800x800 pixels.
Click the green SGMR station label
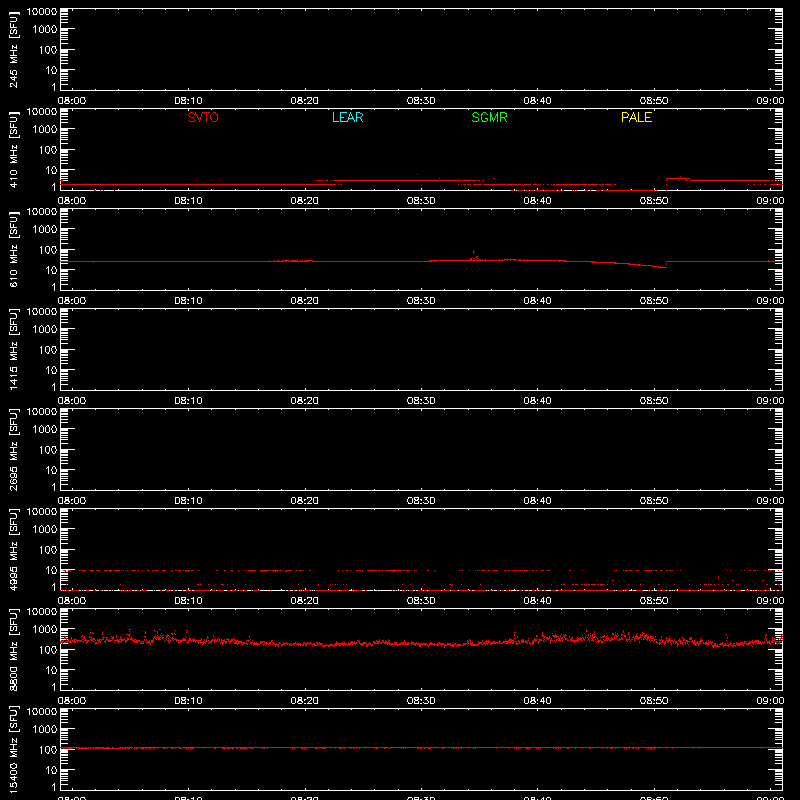pos(489,117)
